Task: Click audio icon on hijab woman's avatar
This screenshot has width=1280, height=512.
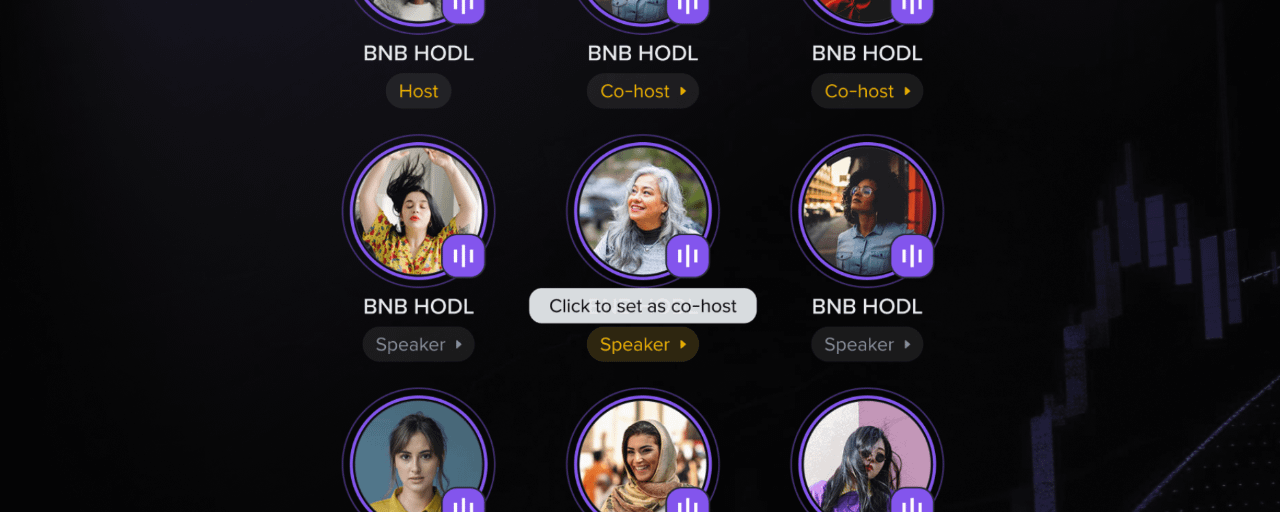Action: pos(688,501)
